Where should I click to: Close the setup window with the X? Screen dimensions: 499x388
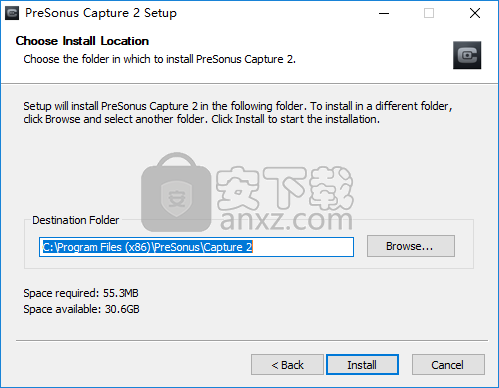tap(475, 13)
